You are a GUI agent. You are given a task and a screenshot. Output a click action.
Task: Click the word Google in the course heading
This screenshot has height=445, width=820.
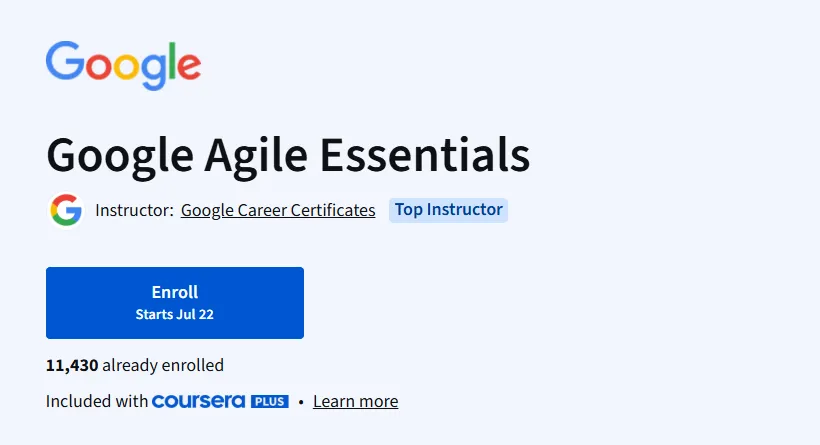pyautogui.click(x=120, y=156)
